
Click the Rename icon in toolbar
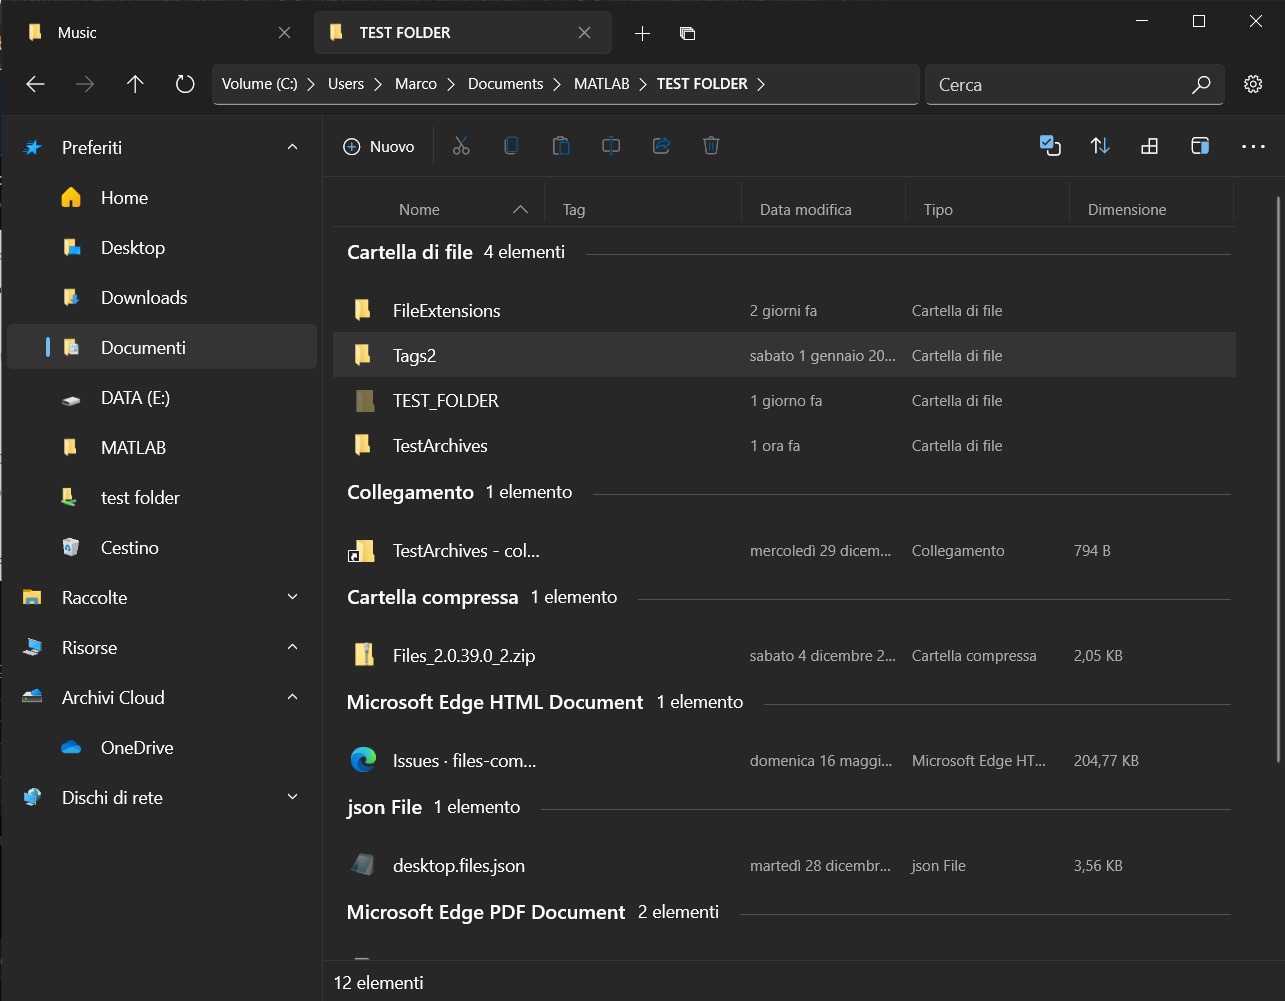point(611,146)
